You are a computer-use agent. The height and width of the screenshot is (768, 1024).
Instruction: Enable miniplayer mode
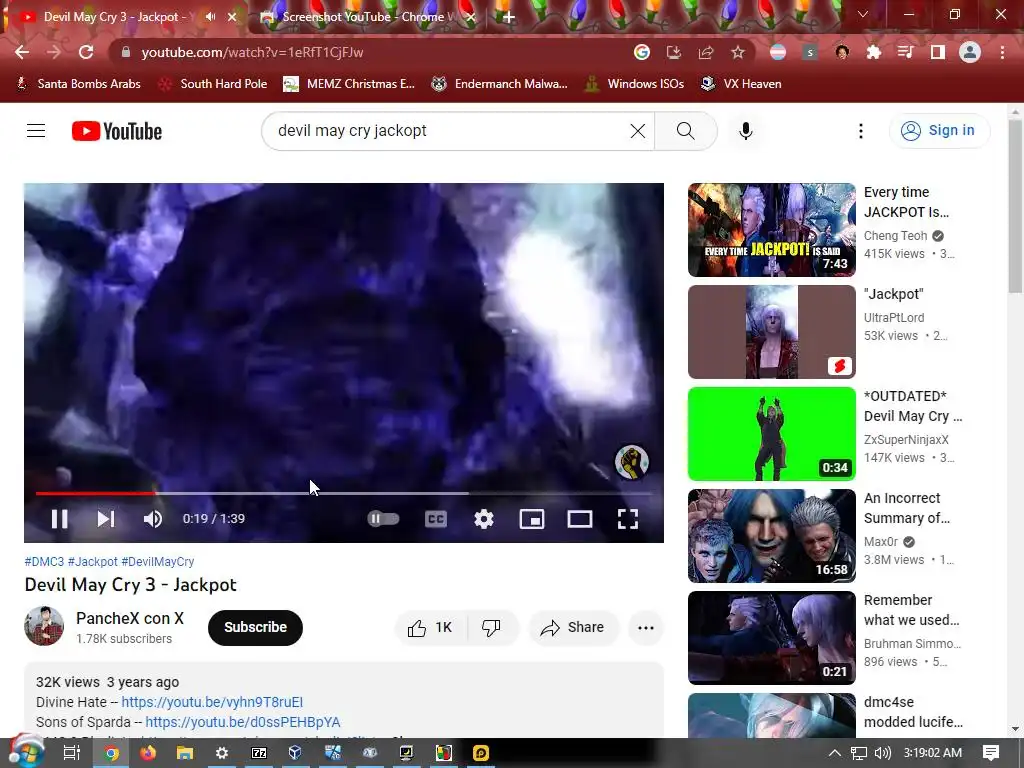(532, 519)
